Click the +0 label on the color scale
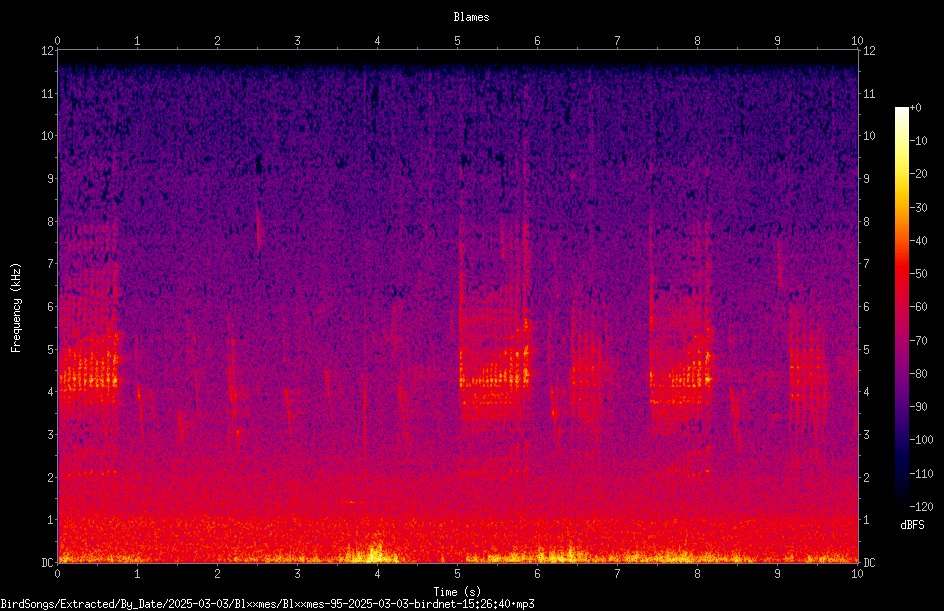The image size is (944, 611). [x=915, y=108]
